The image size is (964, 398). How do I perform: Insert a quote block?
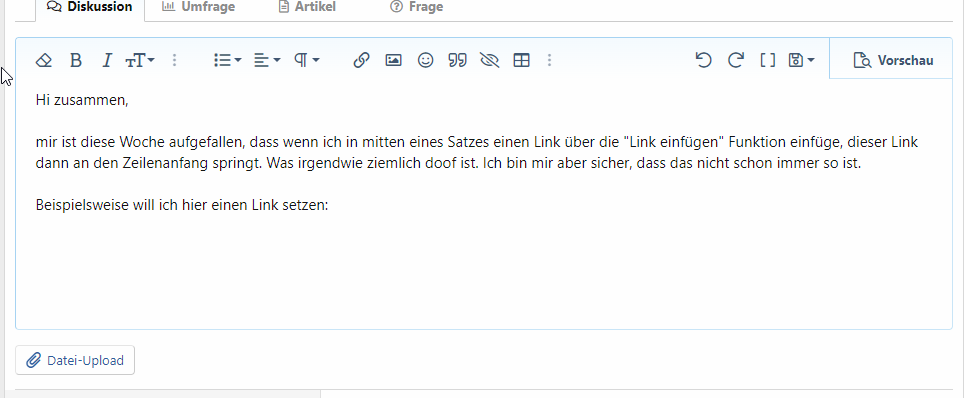(x=457, y=60)
